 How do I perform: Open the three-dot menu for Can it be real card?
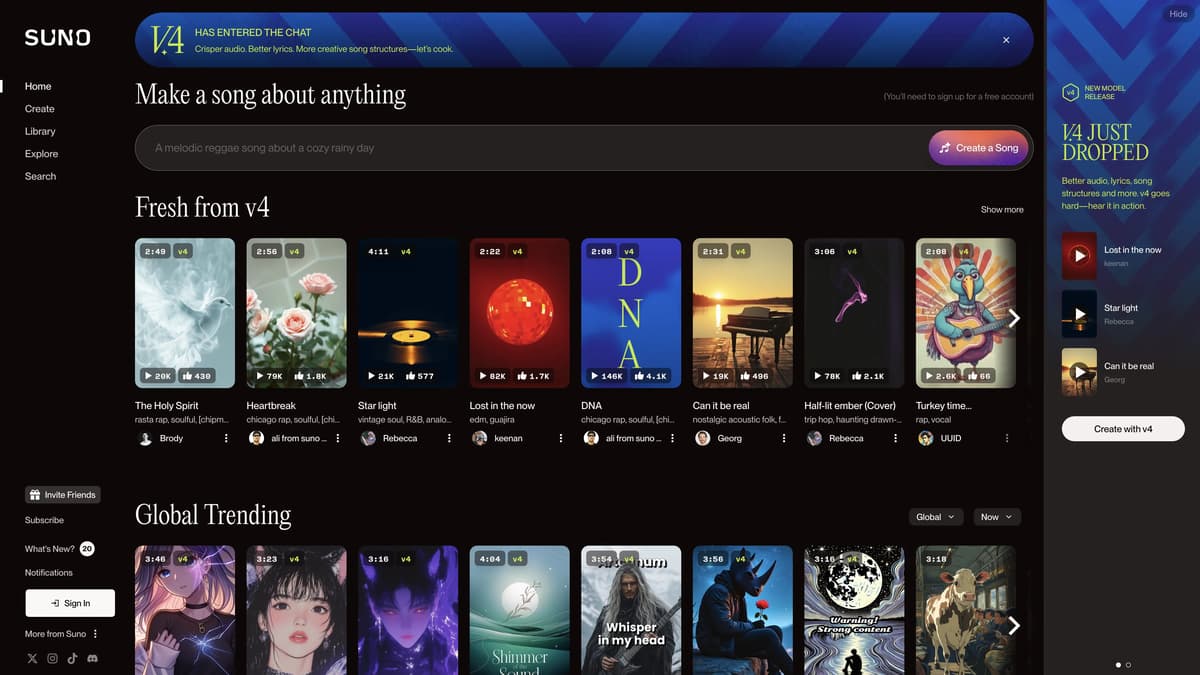click(x=784, y=438)
